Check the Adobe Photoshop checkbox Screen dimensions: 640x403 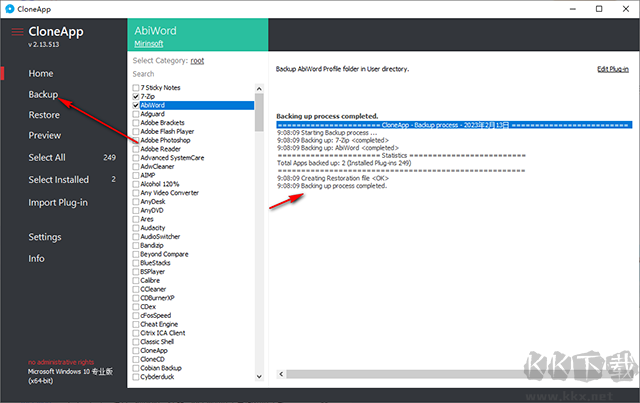(136, 140)
